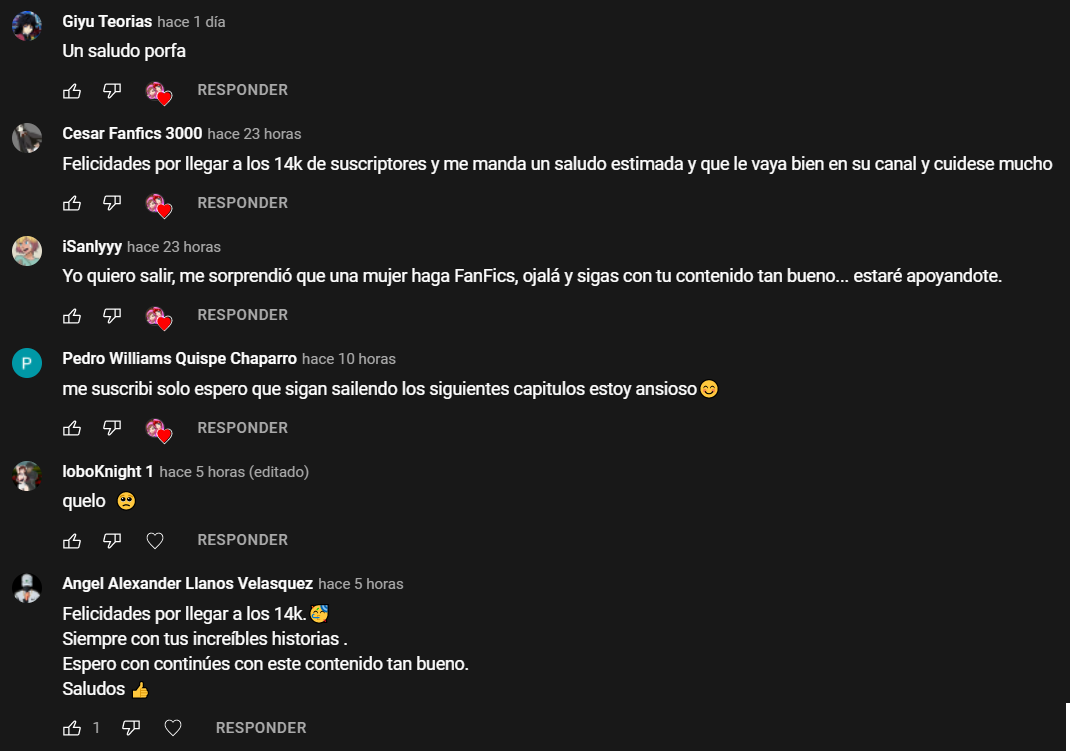Open iSanlyyy's profile via username
This screenshot has height=751, width=1070.
[x=92, y=246]
